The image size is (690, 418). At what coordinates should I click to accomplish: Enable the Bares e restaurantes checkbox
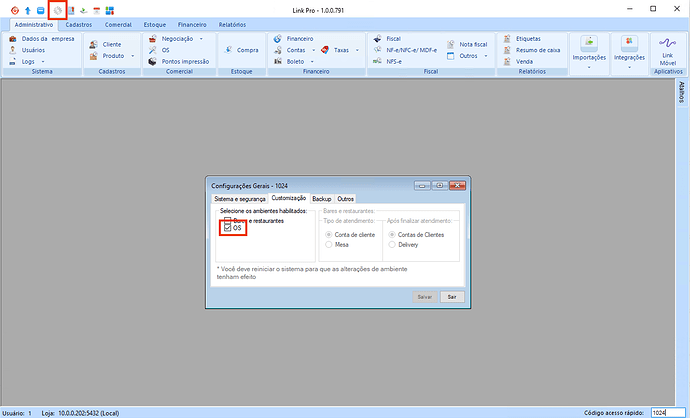pos(228,220)
